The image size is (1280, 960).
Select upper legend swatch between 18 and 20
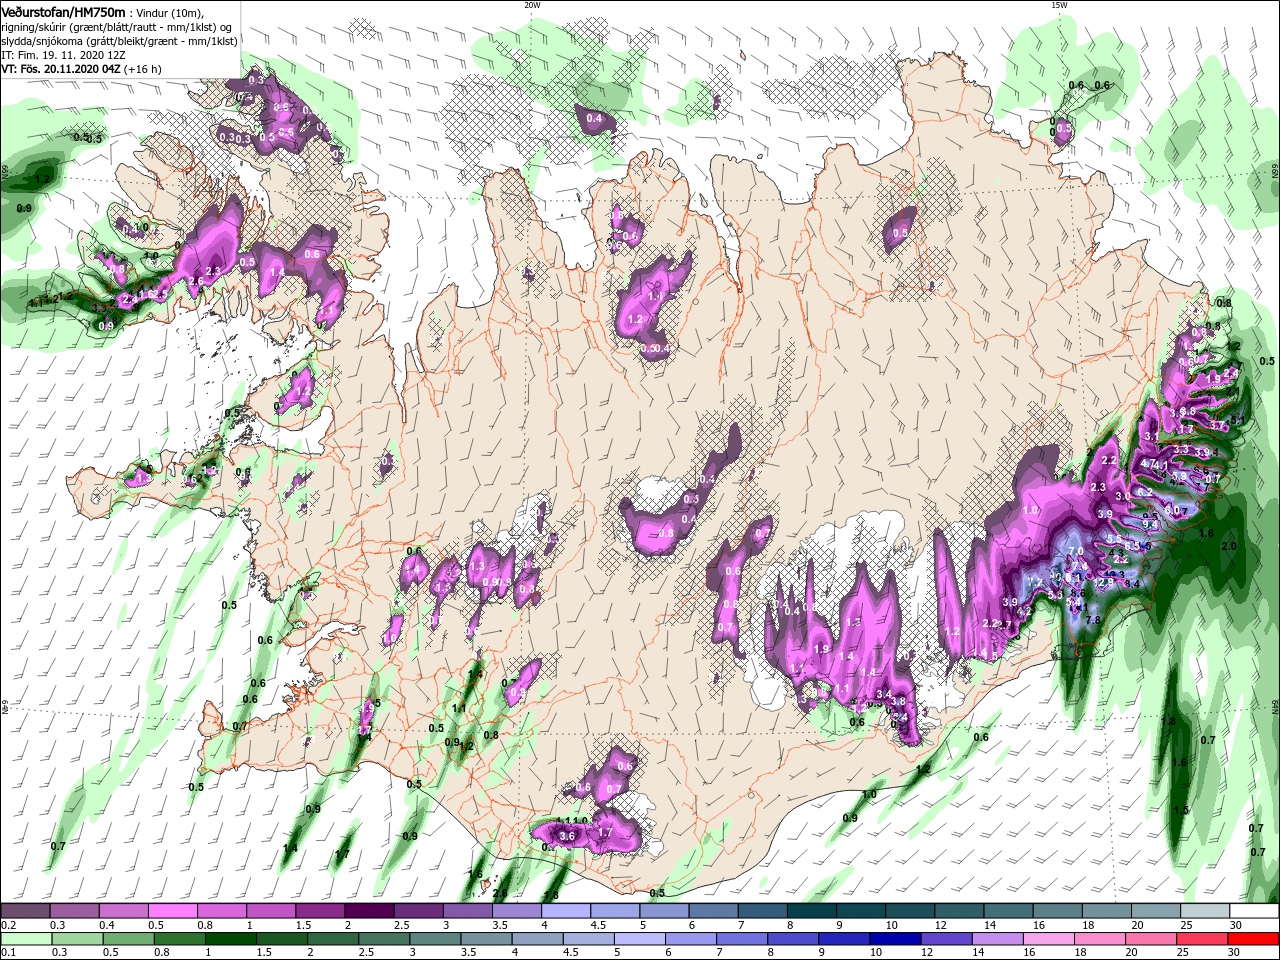1108,911
